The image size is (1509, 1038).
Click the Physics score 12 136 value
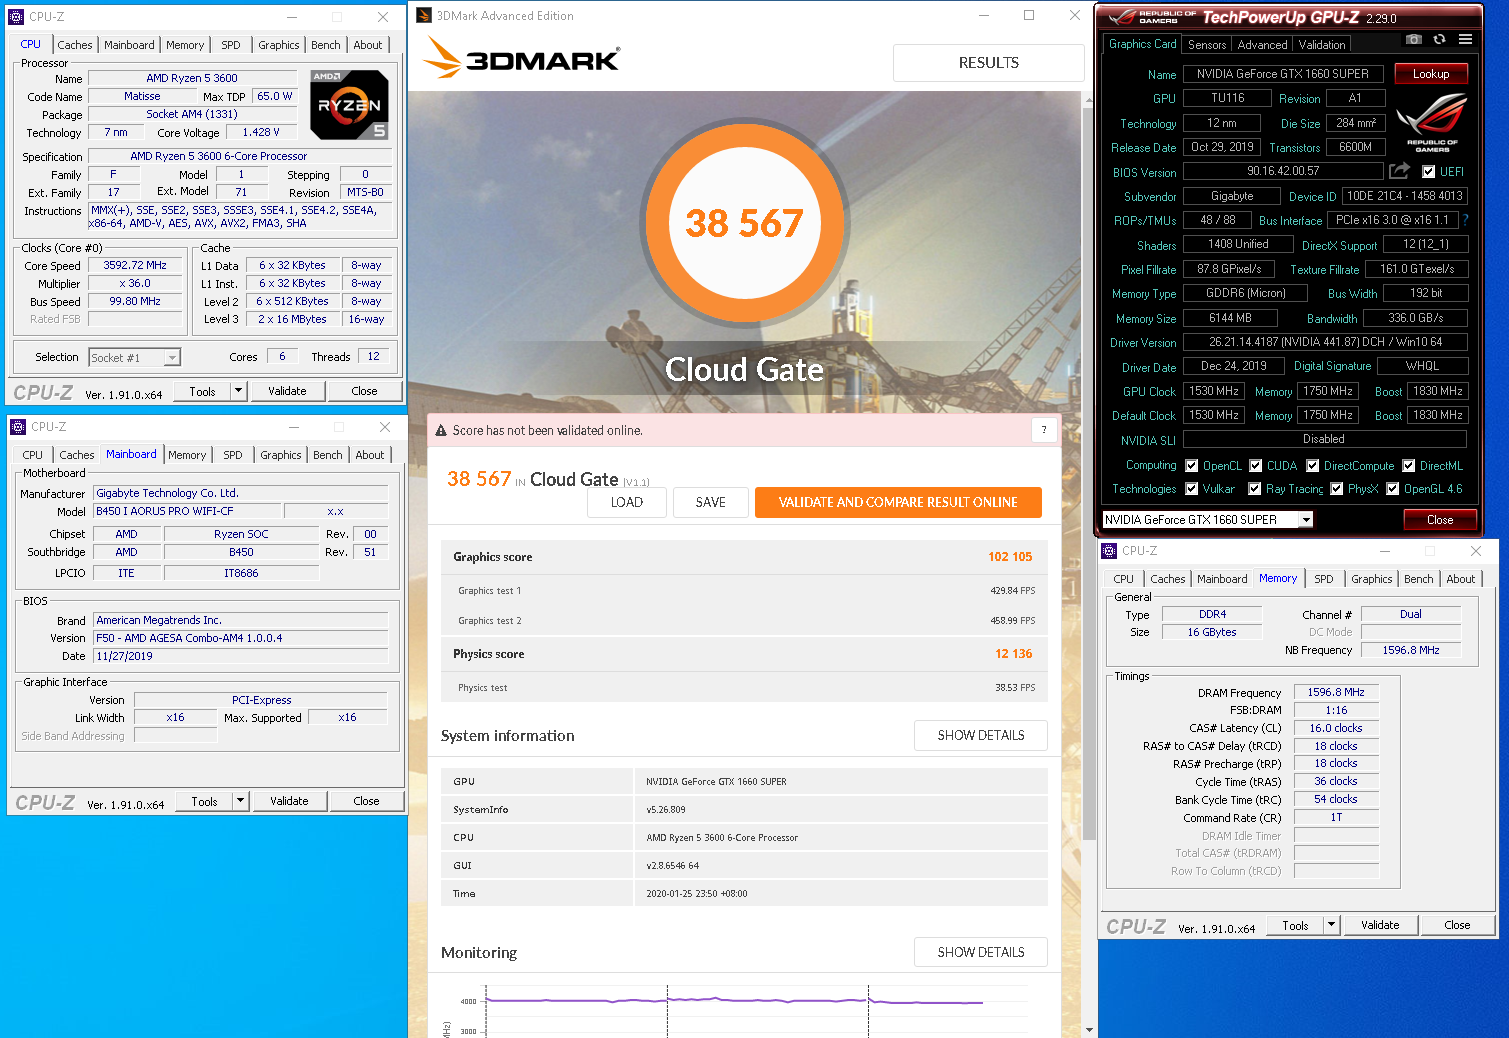[x=1013, y=654]
